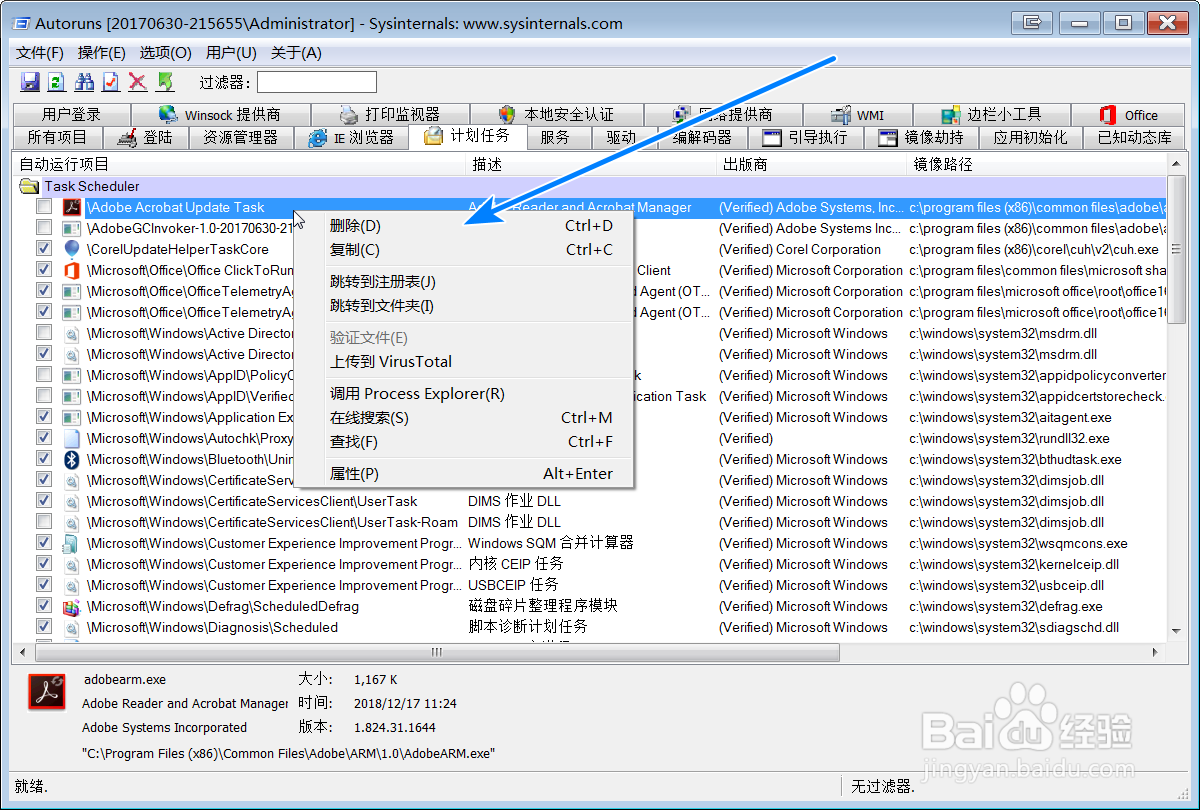Viewport: 1200px width, 810px height.
Task: Click the Bluetooth icon in the Bluetooth task row
Action: click(72, 459)
